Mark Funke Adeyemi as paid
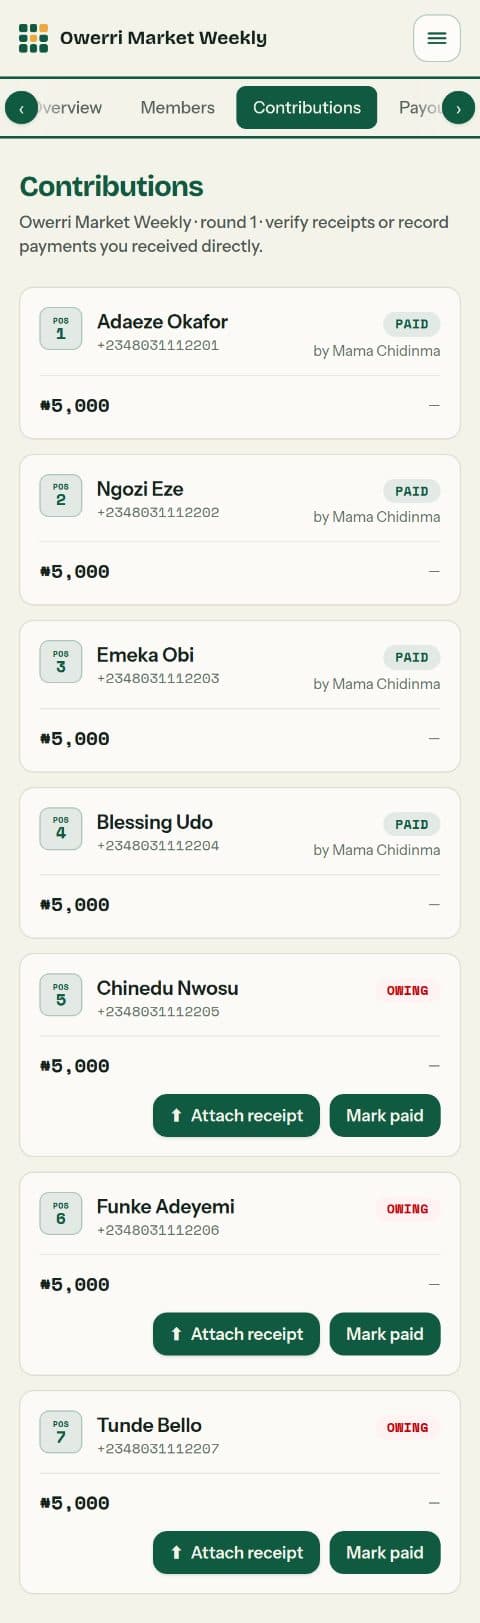The height and width of the screenshot is (1623, 480). coord(385,1334)
